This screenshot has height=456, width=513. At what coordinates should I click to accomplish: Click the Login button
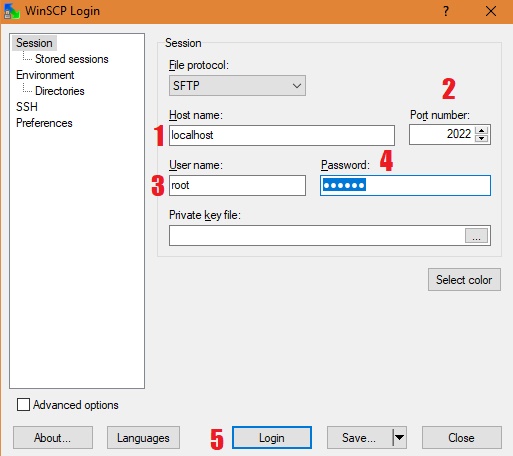tap(272, 438)
